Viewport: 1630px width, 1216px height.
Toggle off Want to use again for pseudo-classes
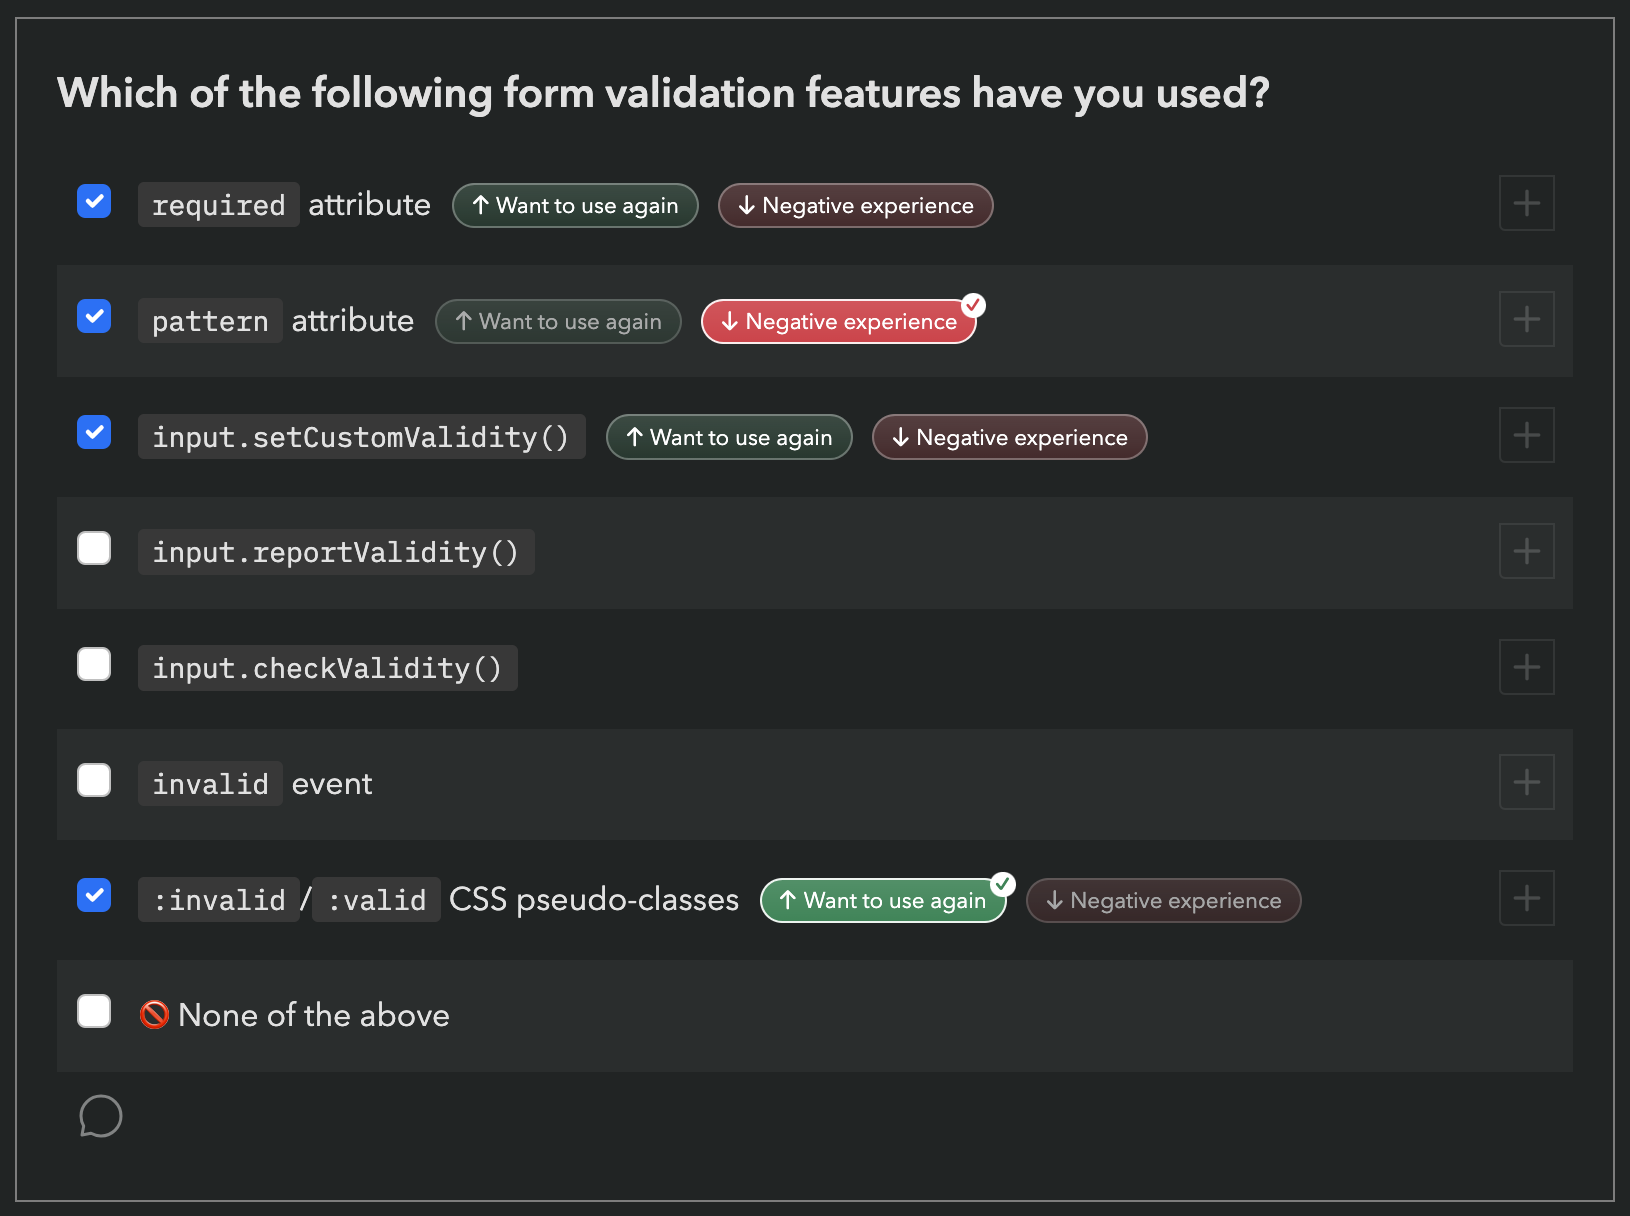click(883, 900)
